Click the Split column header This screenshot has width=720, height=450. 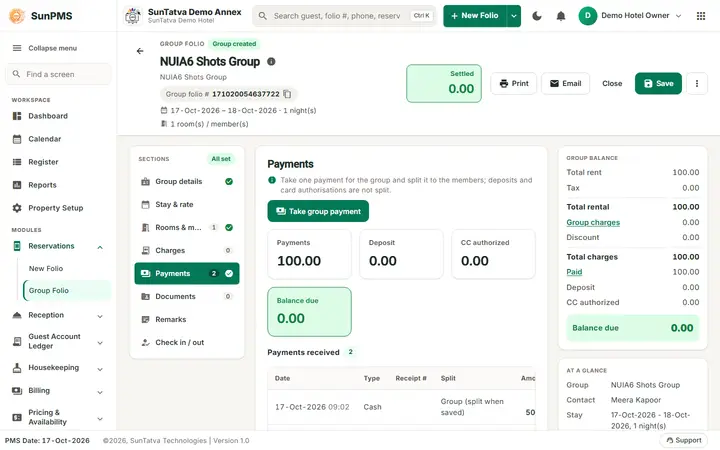pyautogui.click(x=448, y=378)
